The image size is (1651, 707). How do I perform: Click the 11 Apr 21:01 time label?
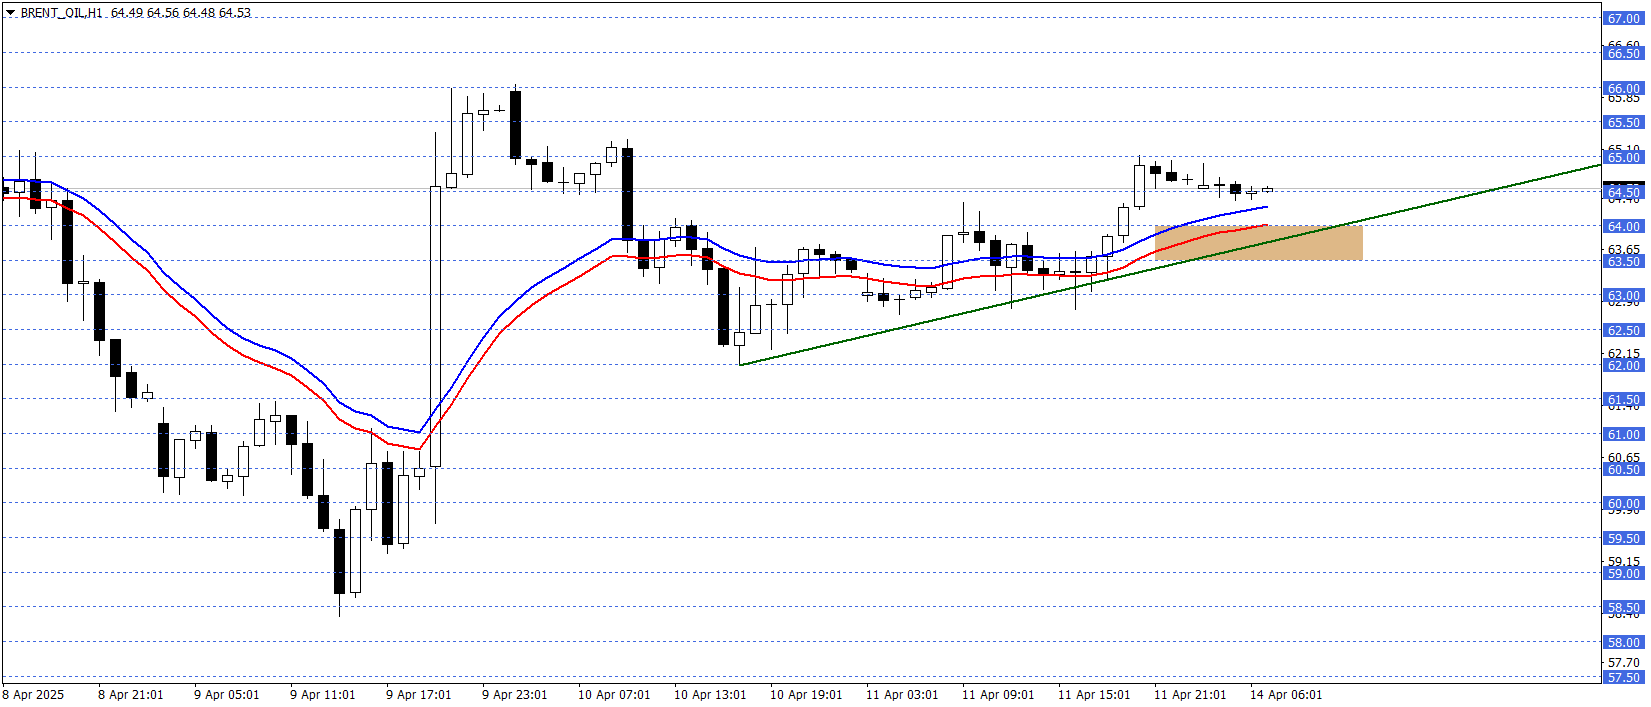pyautogui.click(x=1190, y=695)
